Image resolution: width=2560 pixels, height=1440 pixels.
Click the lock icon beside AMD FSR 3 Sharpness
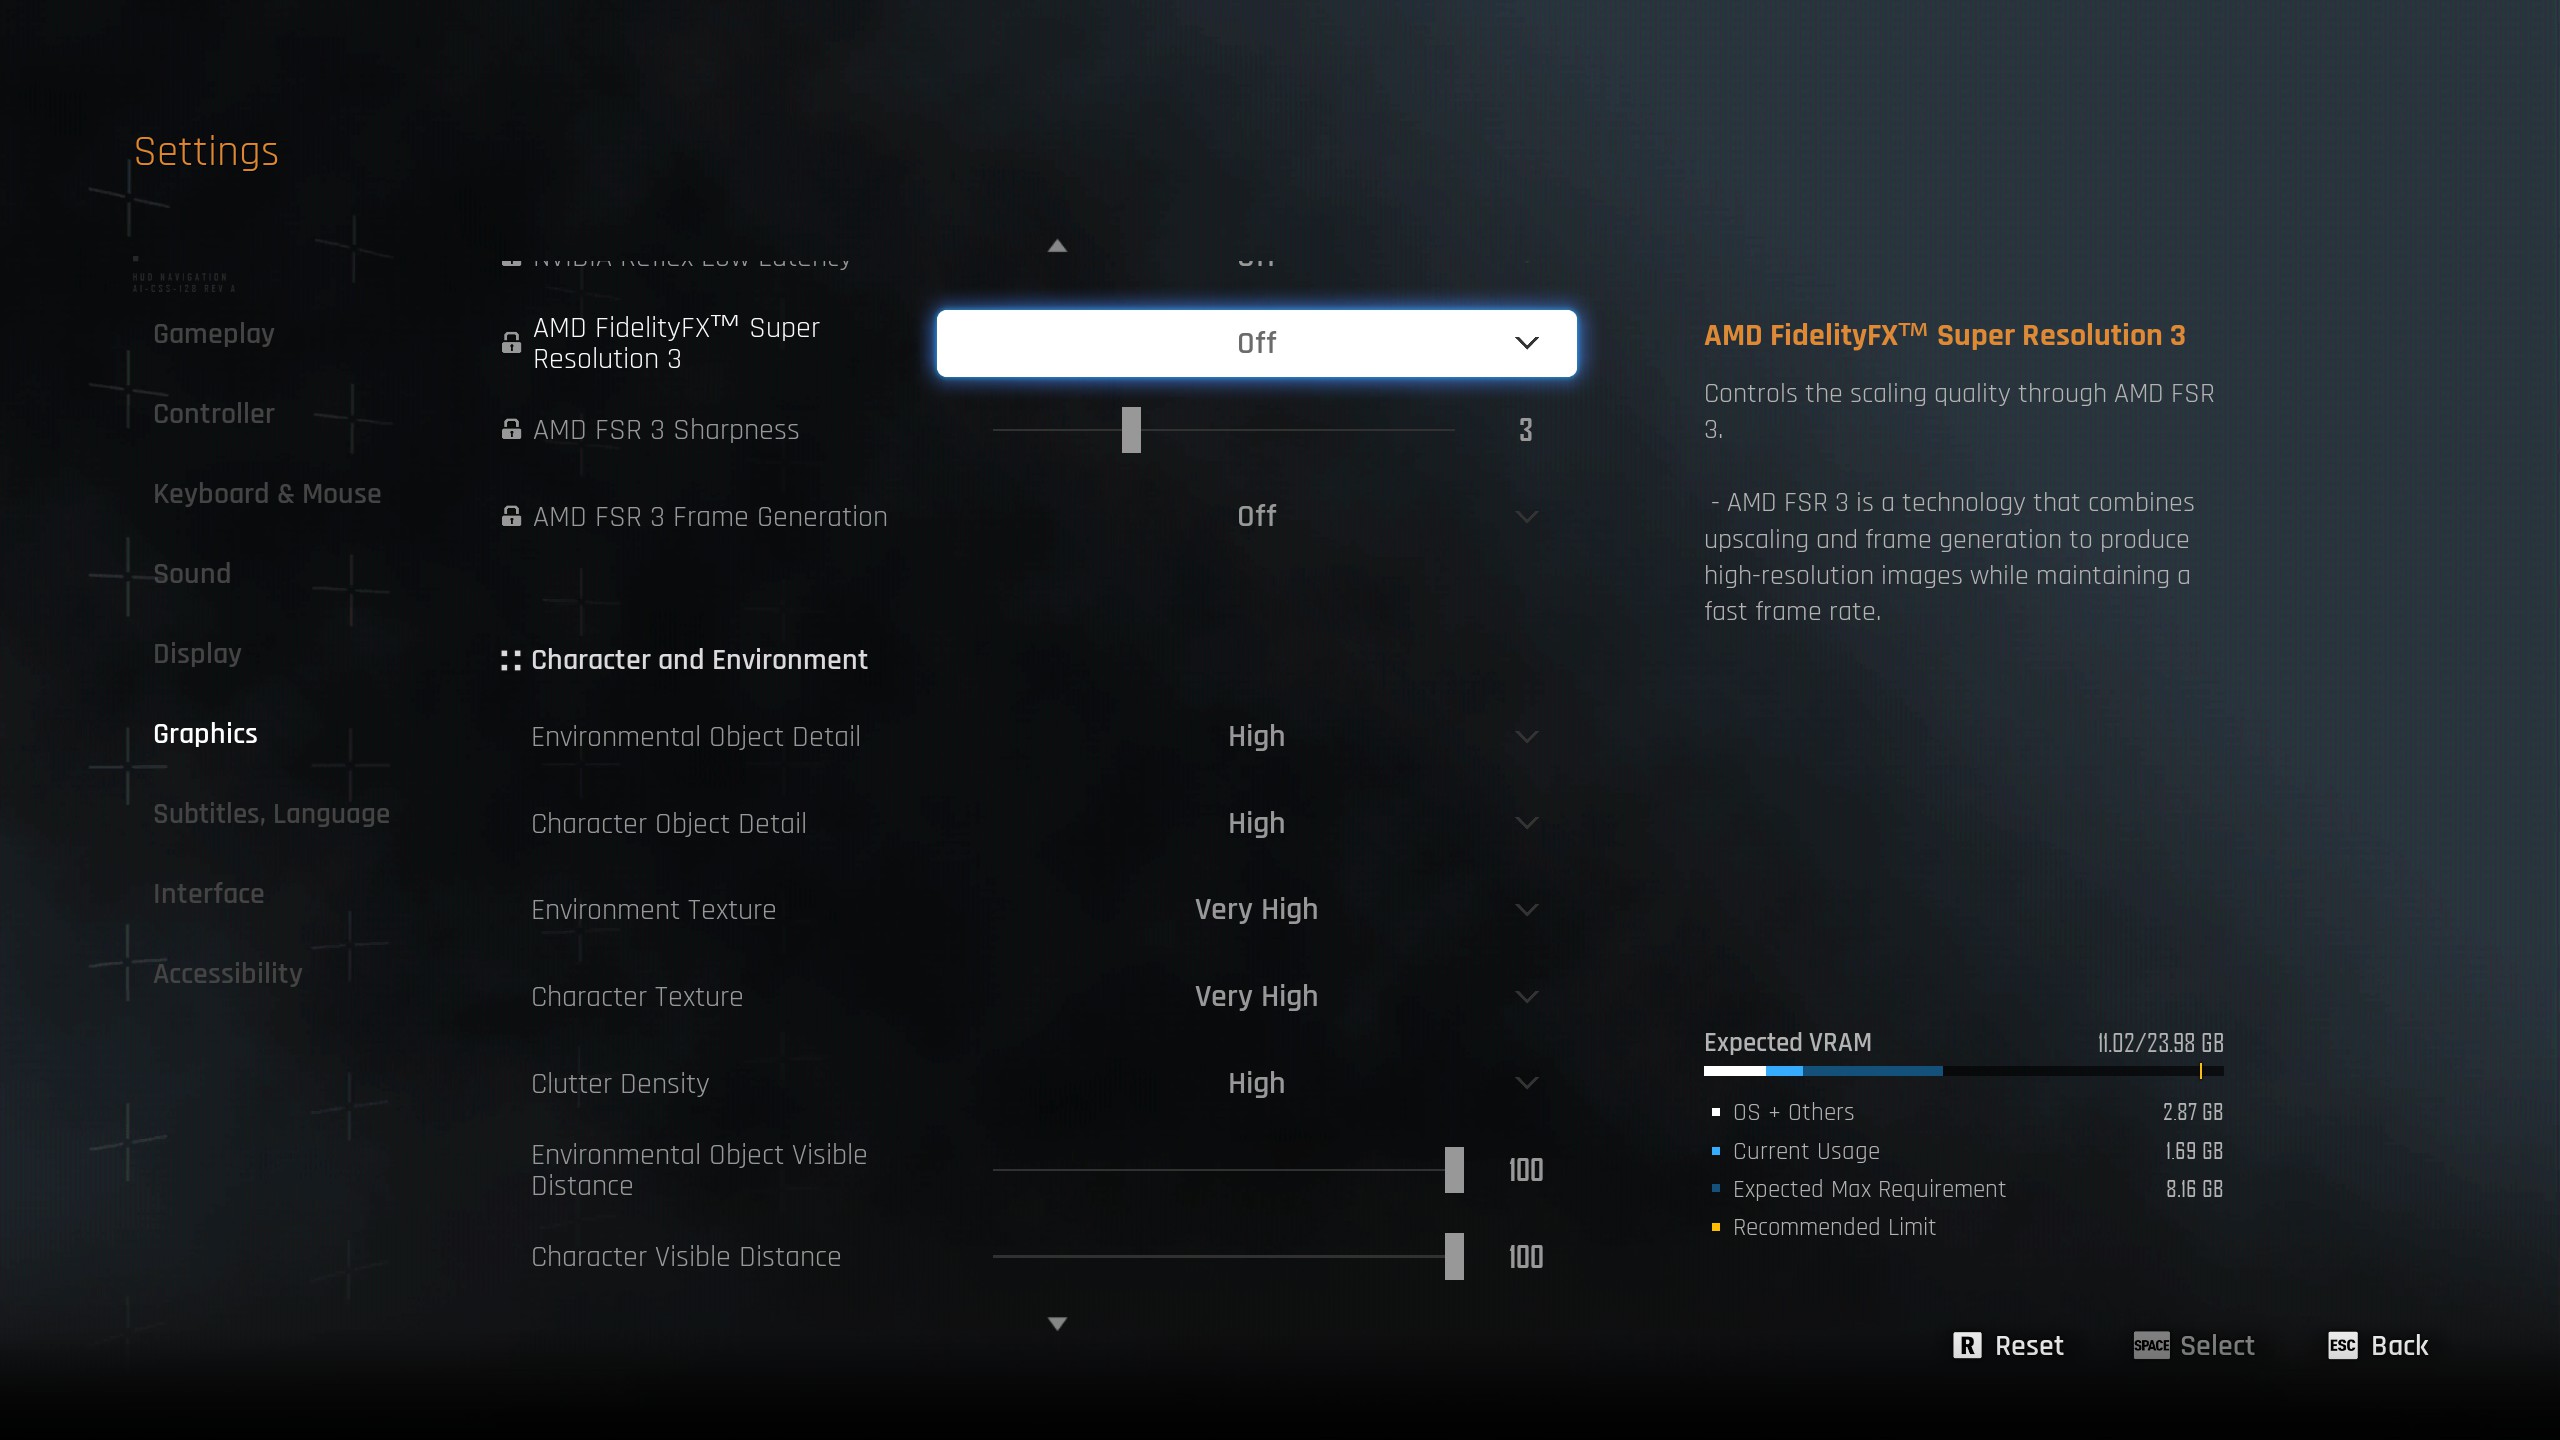511,430
